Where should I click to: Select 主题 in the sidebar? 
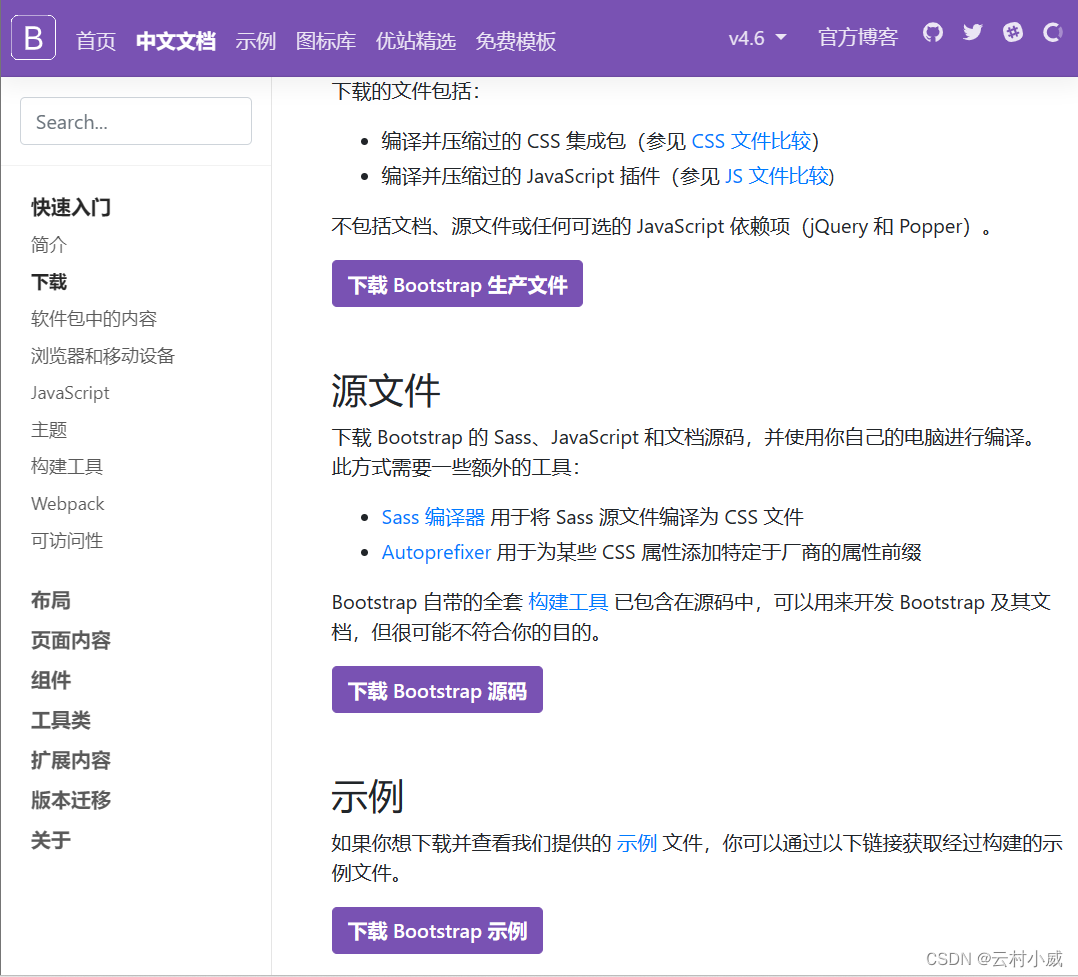(x=49, y=429)
